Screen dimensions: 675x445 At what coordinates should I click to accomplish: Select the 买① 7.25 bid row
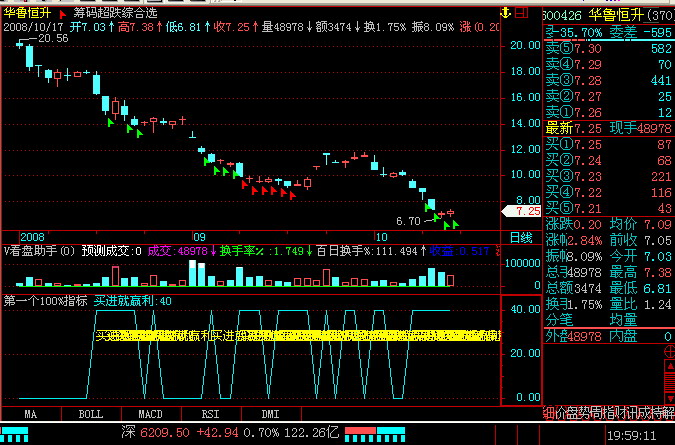click(x=608, y=144)
